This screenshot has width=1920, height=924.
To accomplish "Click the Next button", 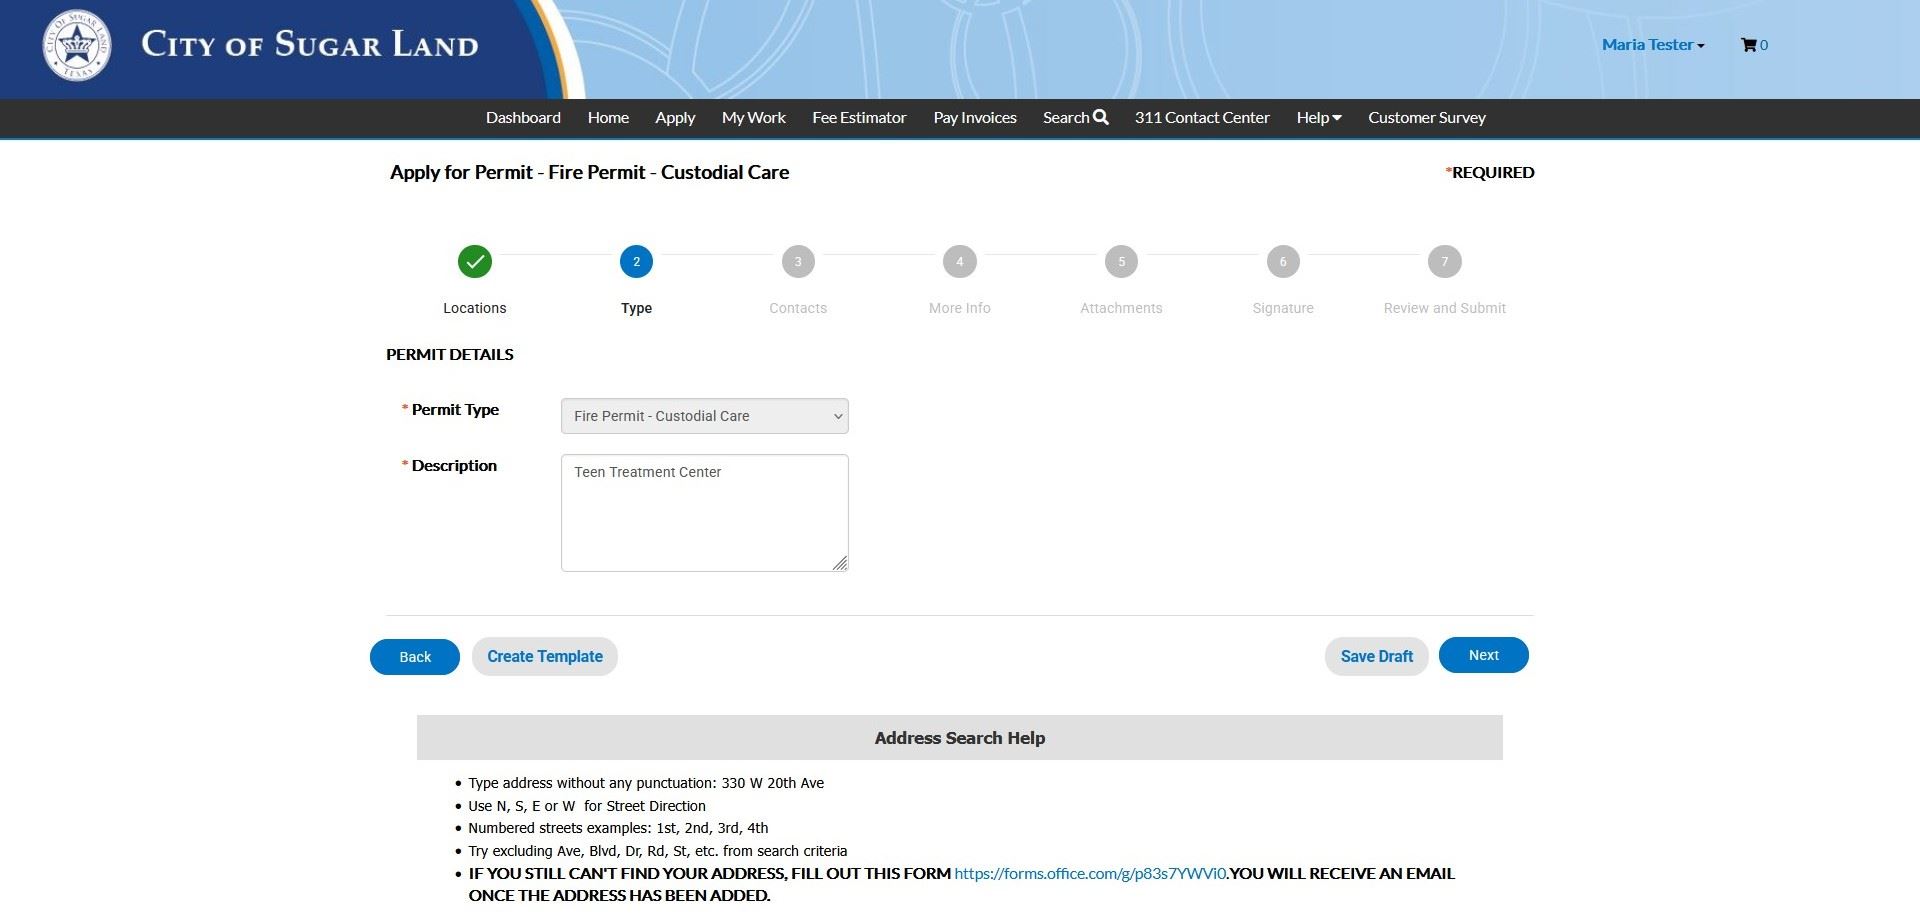I will 1483,655.
